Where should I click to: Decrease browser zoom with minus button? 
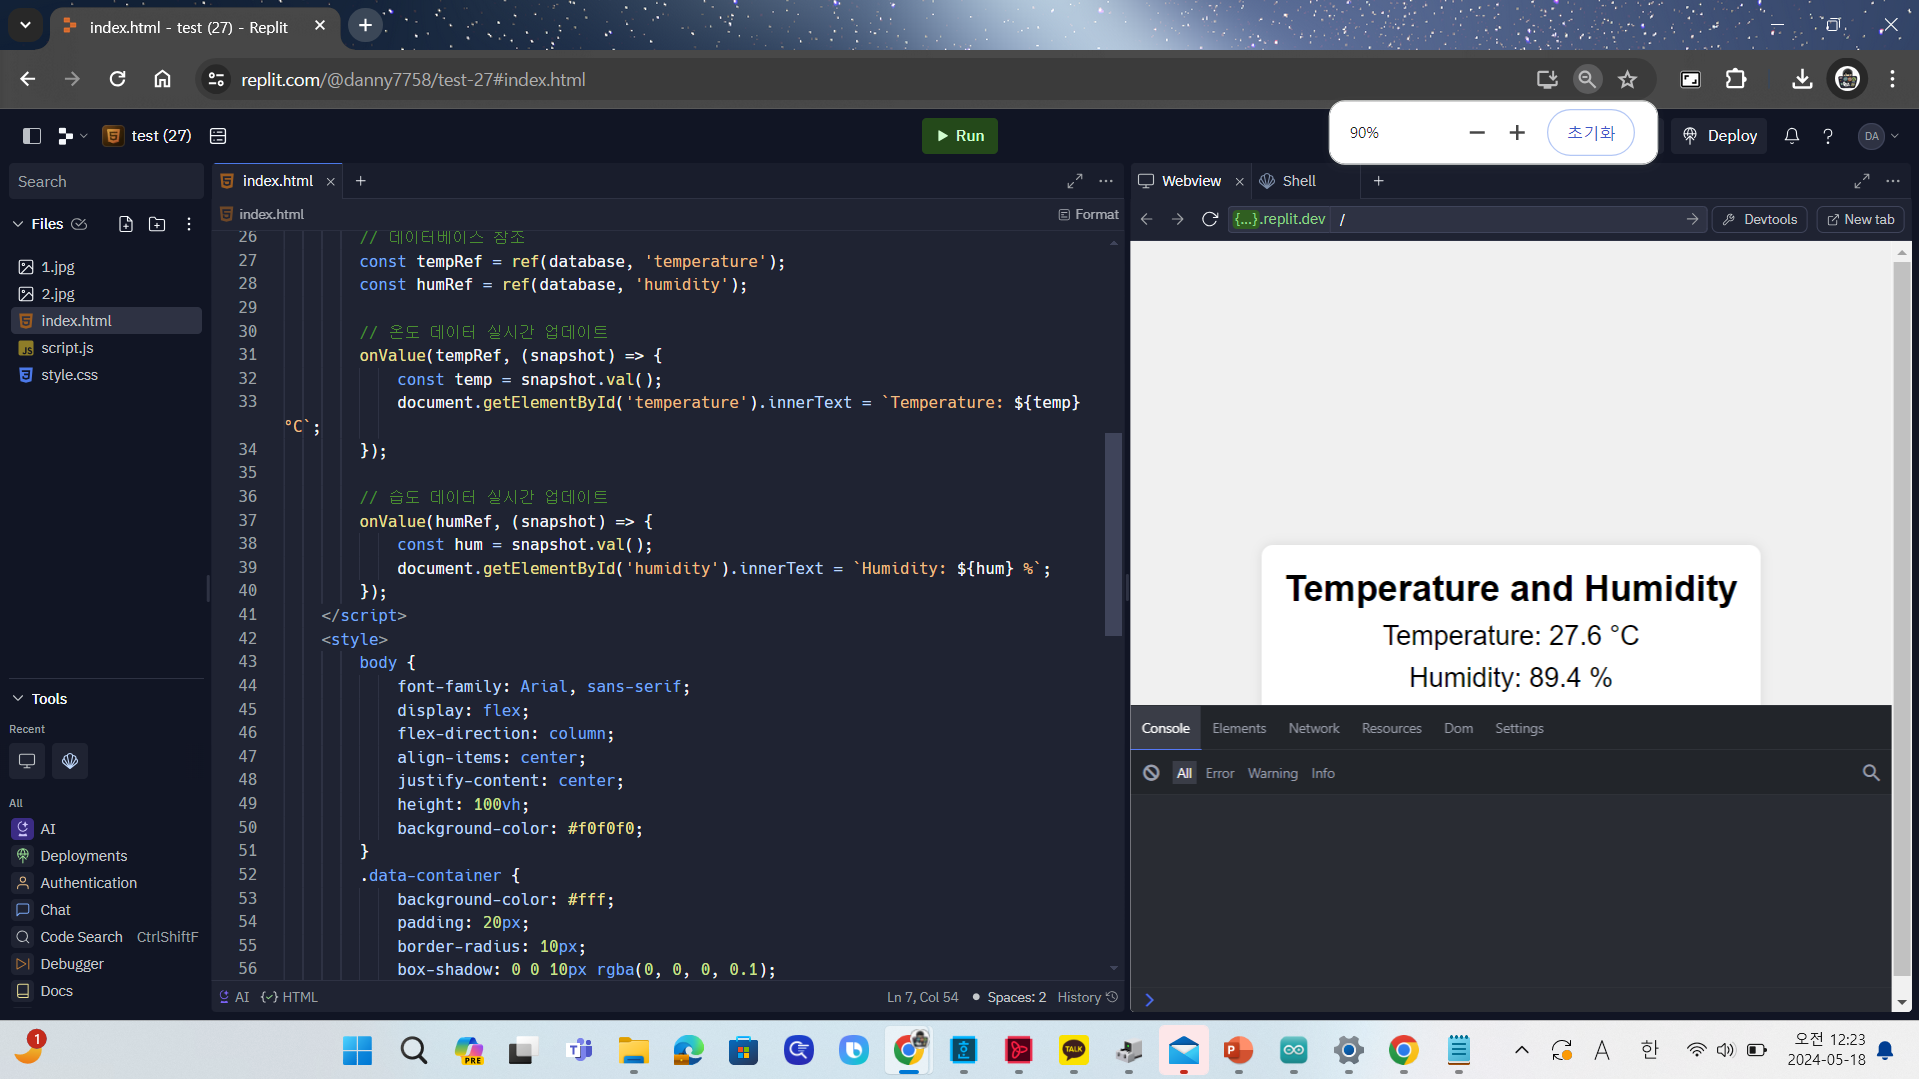click(x=1476, y=132)
